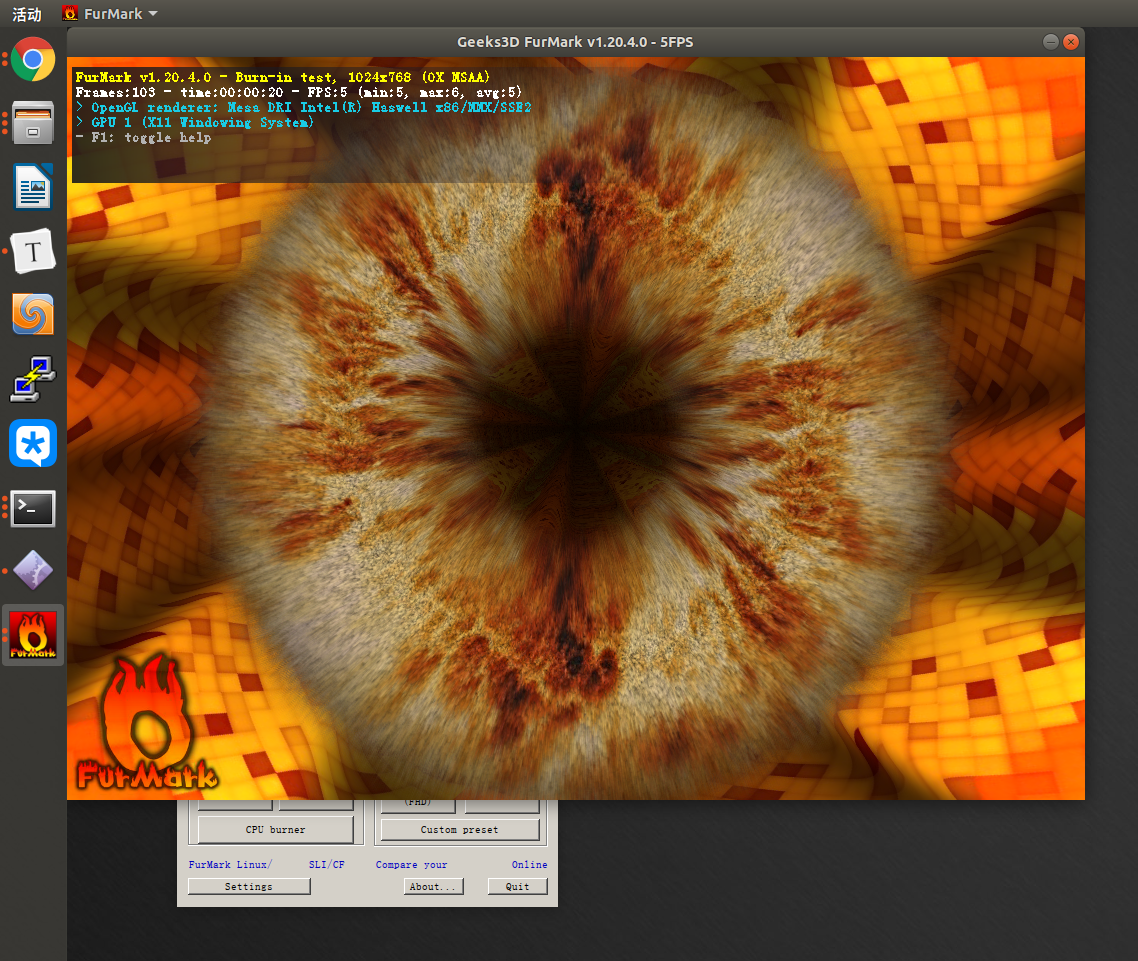1138x961 pixels.
Task: Open the Terminal from the dock
Action: [33, 508]
